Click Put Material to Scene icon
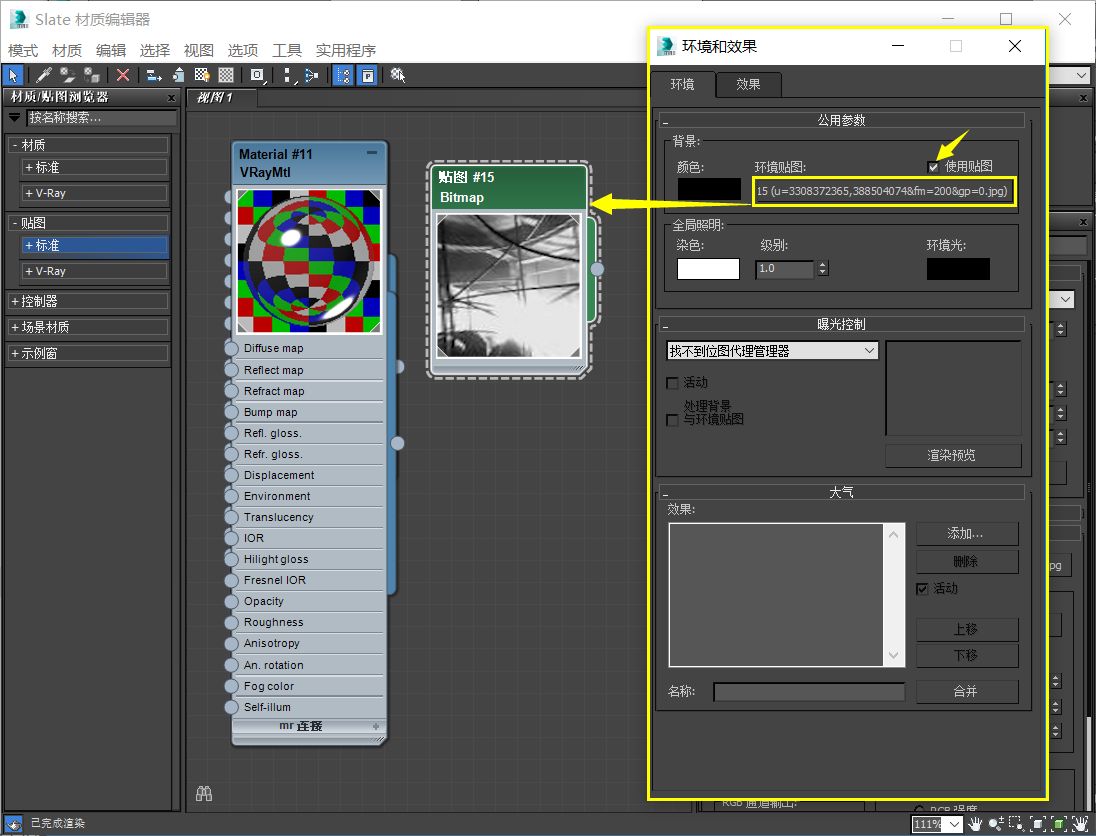This screenshot has width=1096, height=836. point(67,75)
